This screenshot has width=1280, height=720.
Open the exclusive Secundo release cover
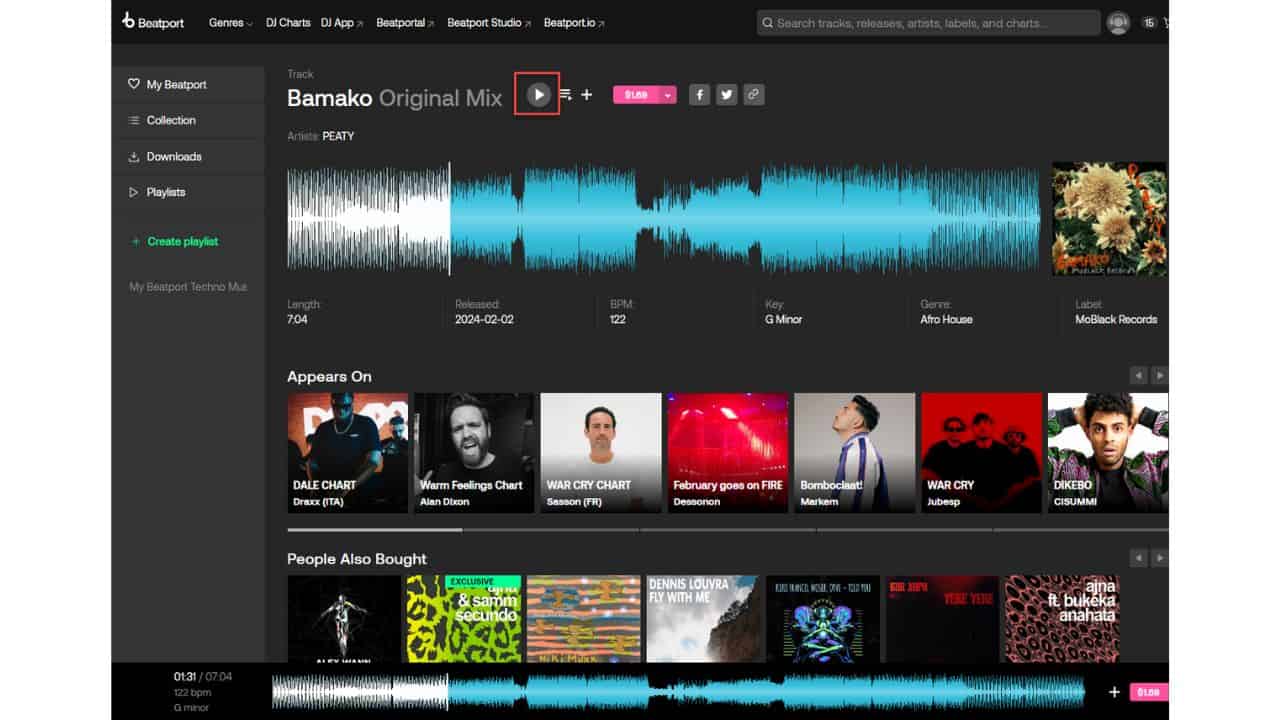pyautogui.click(x=464, y=618)
